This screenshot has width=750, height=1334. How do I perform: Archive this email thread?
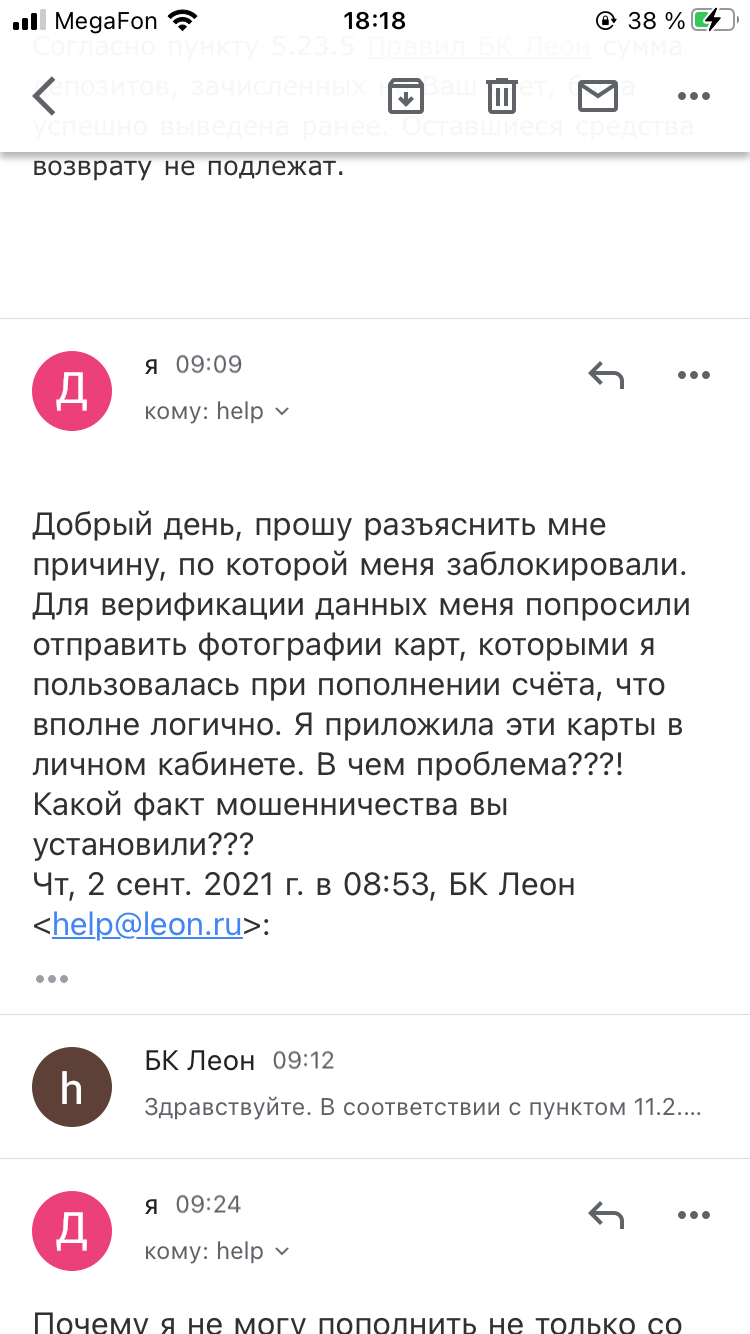[406, 96]
